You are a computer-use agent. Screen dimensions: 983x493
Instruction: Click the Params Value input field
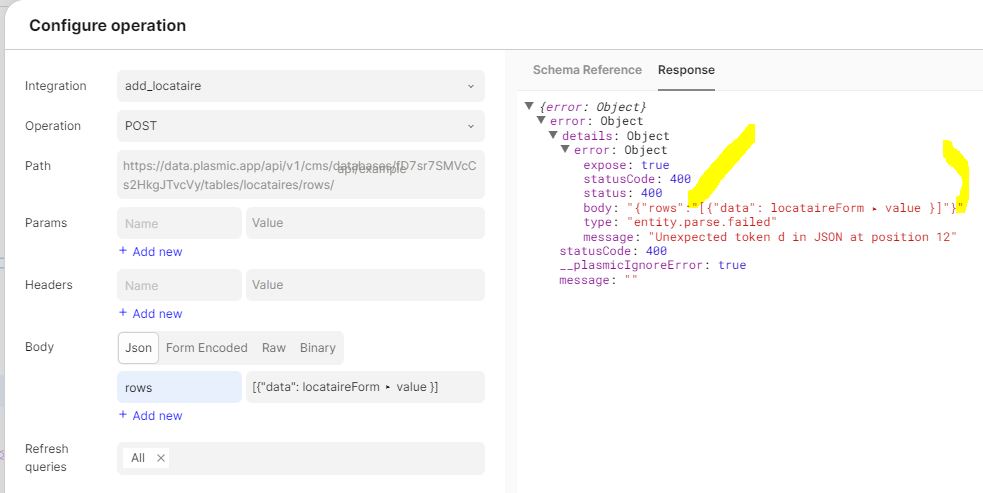364,223
